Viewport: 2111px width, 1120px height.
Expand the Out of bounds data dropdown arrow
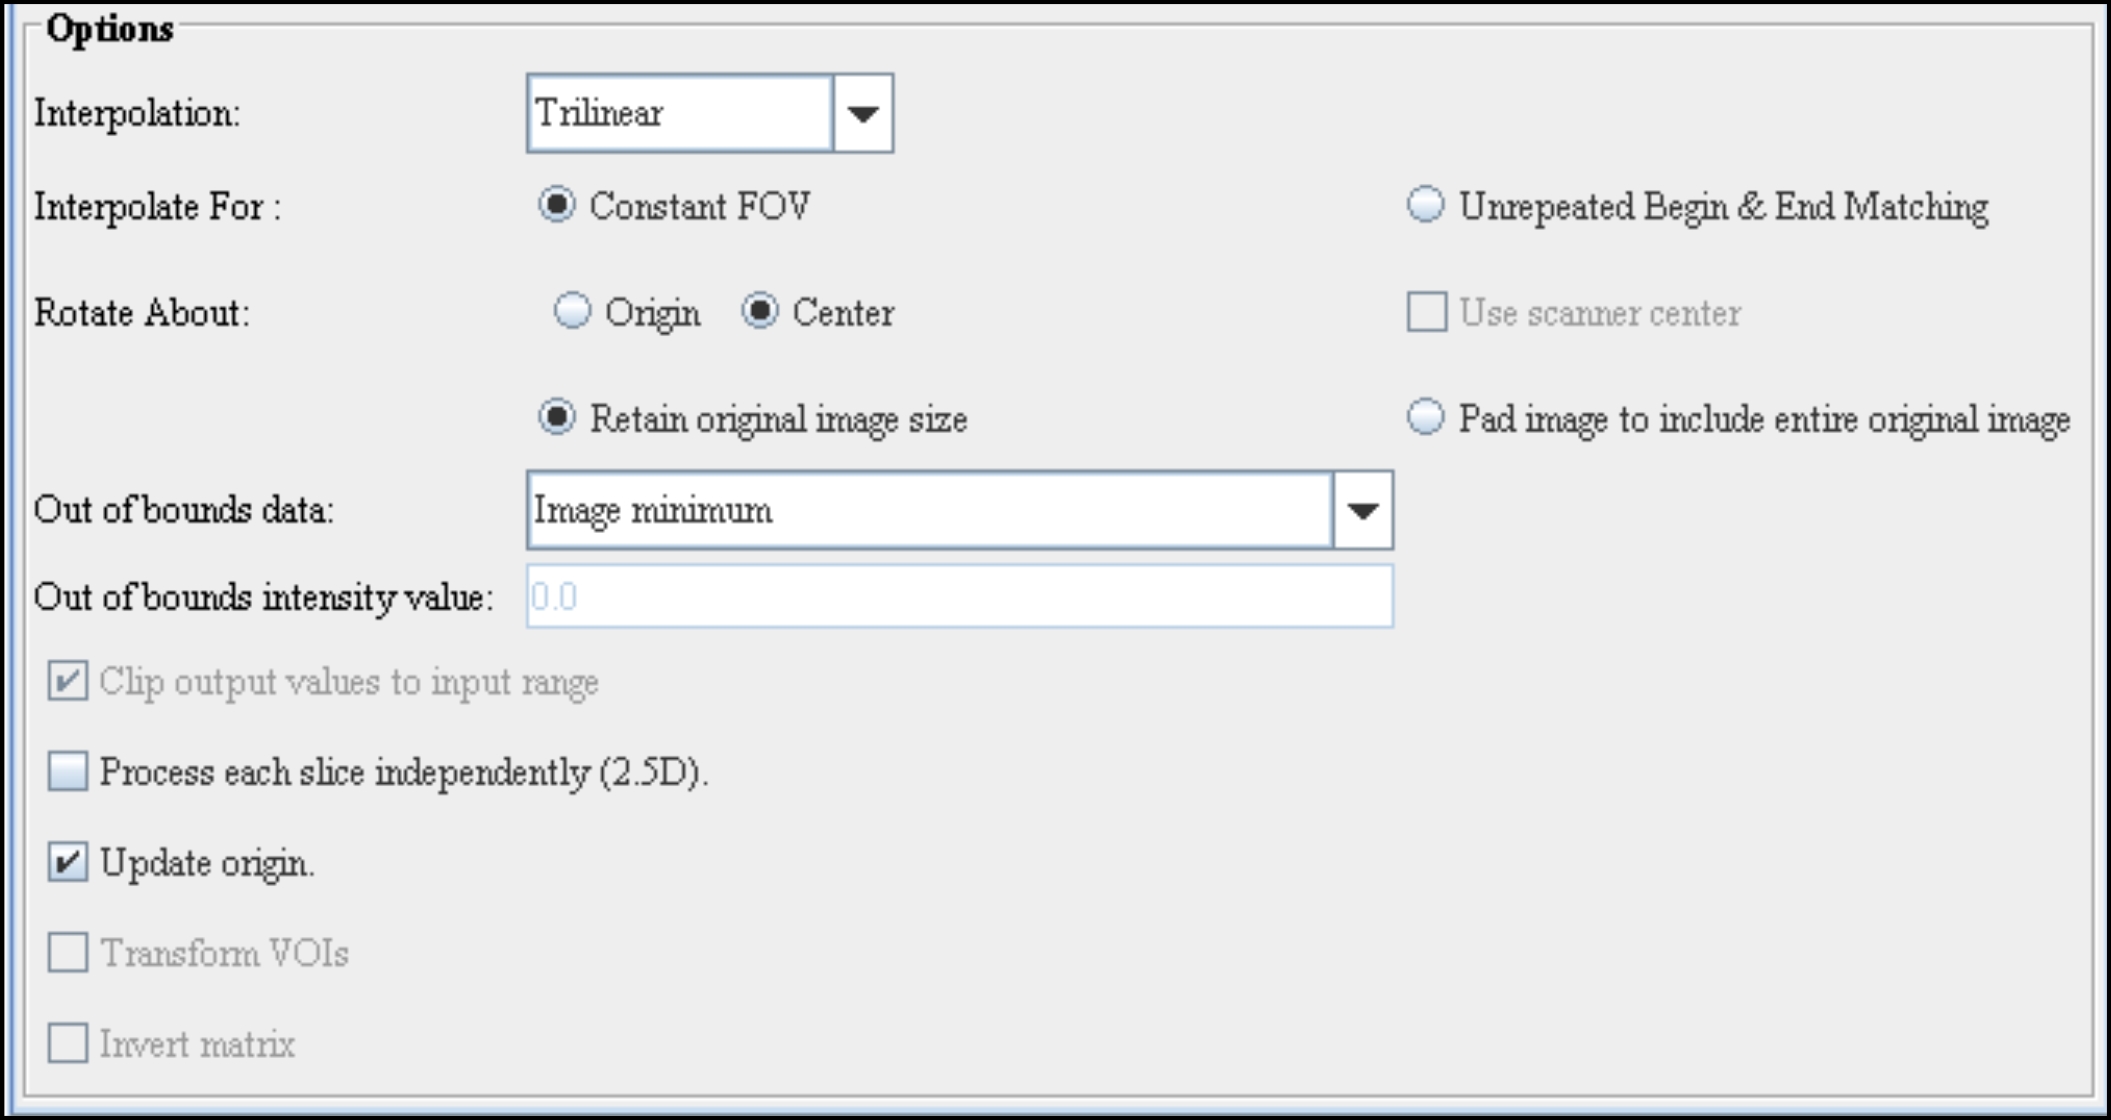click(1362, 510)
